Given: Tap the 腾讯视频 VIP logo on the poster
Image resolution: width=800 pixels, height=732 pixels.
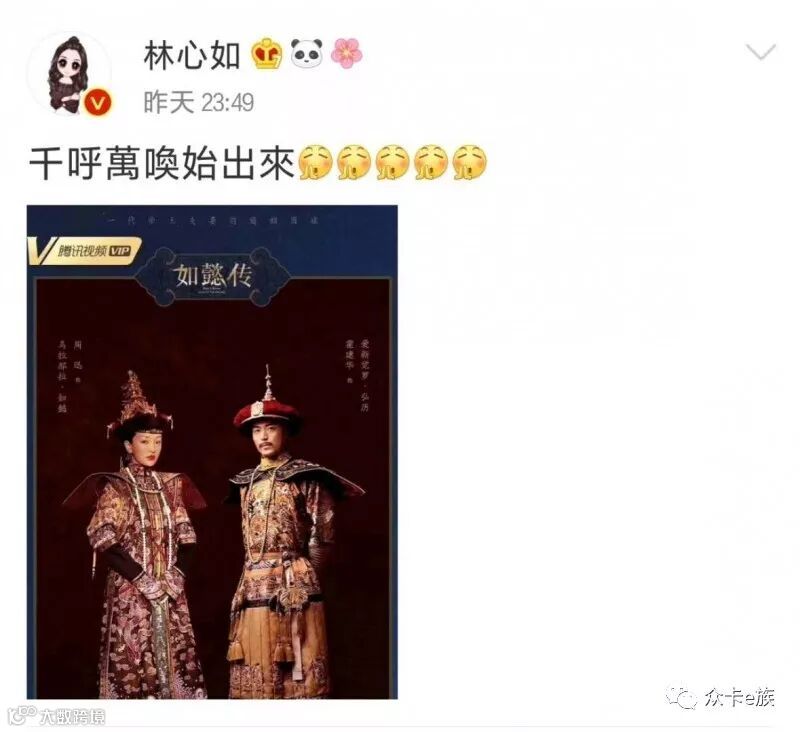Looking at the screenshot, I should coord(84,251).
